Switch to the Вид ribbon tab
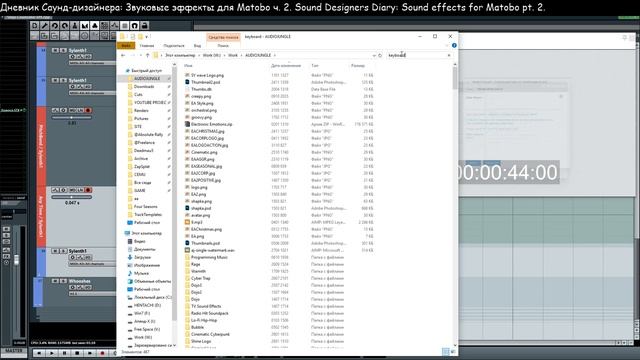This screenshot has height=360, width=640. click(198, 46)
